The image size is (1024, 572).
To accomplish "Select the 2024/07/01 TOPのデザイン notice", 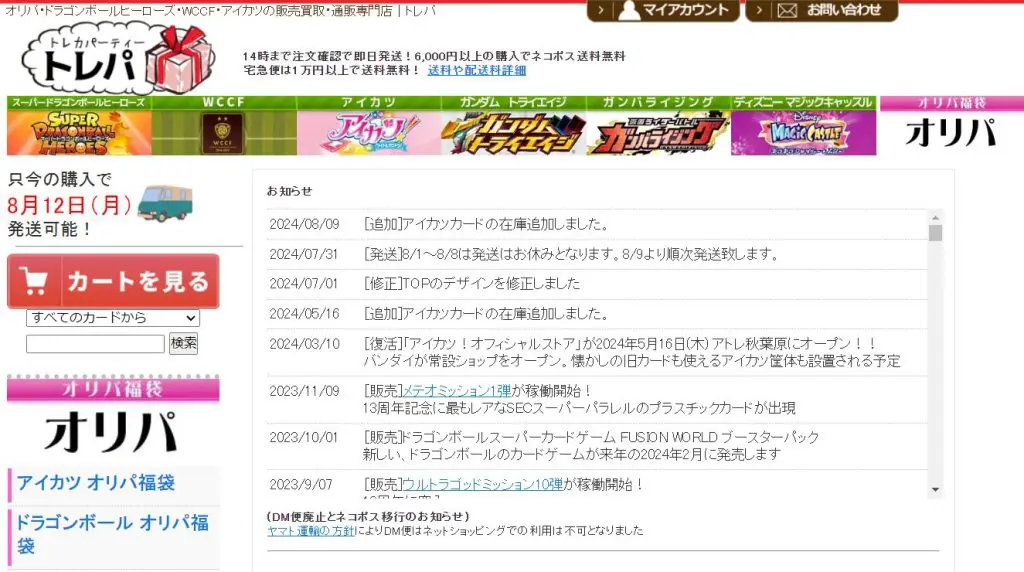I will tap(597, 284).
